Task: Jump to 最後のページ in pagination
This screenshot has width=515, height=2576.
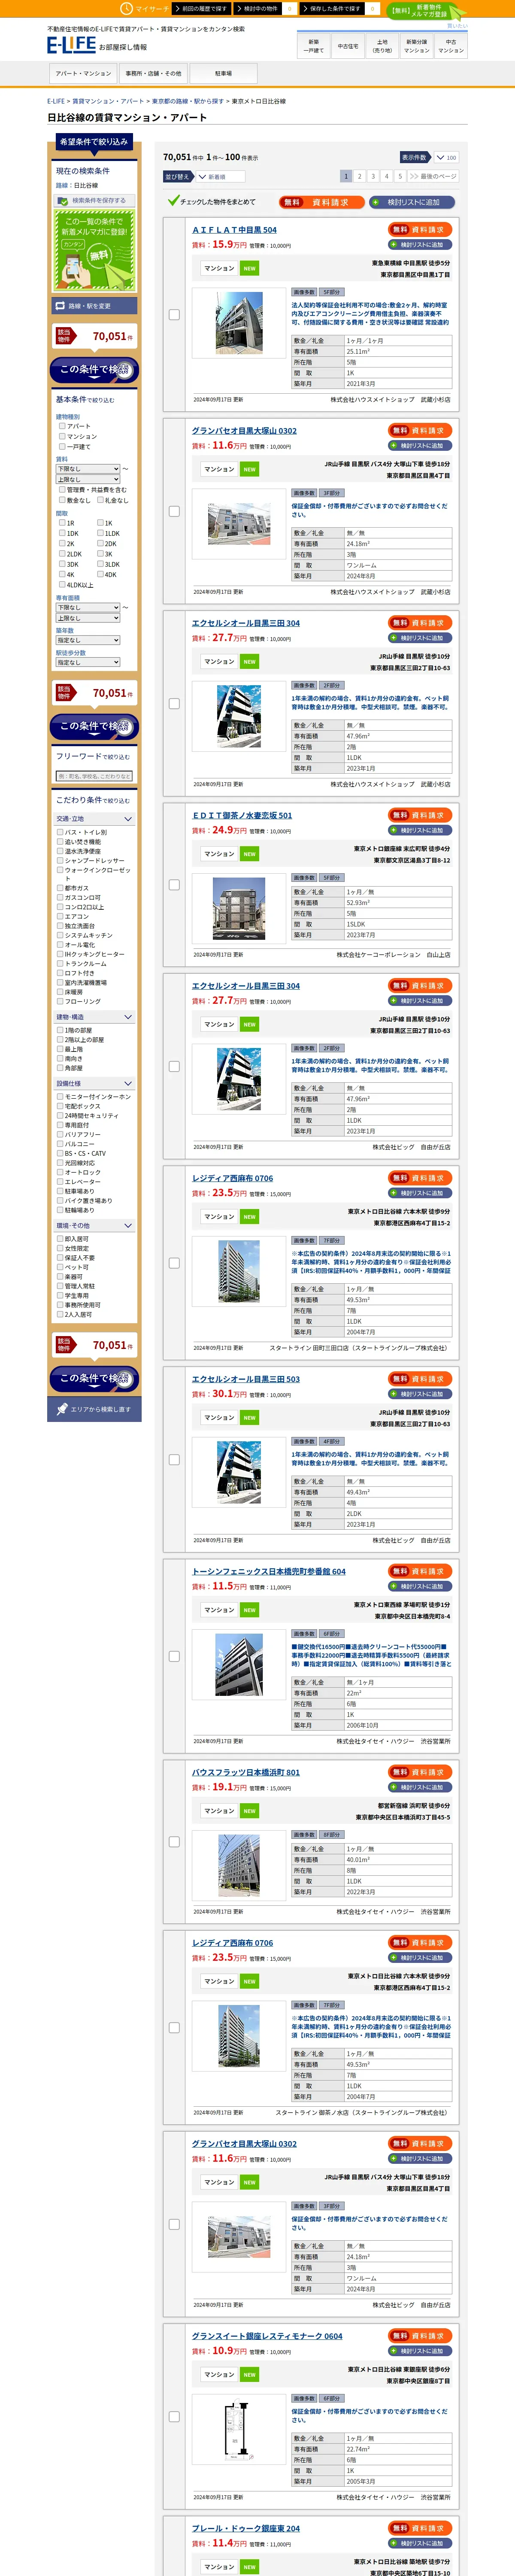Action: point(433,177)
